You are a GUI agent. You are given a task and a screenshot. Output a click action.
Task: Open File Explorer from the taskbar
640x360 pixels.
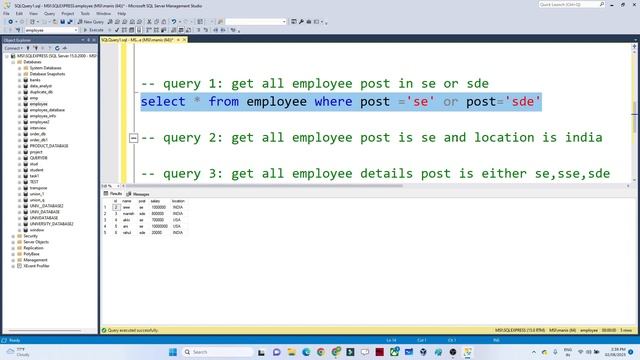pos(291,352)
